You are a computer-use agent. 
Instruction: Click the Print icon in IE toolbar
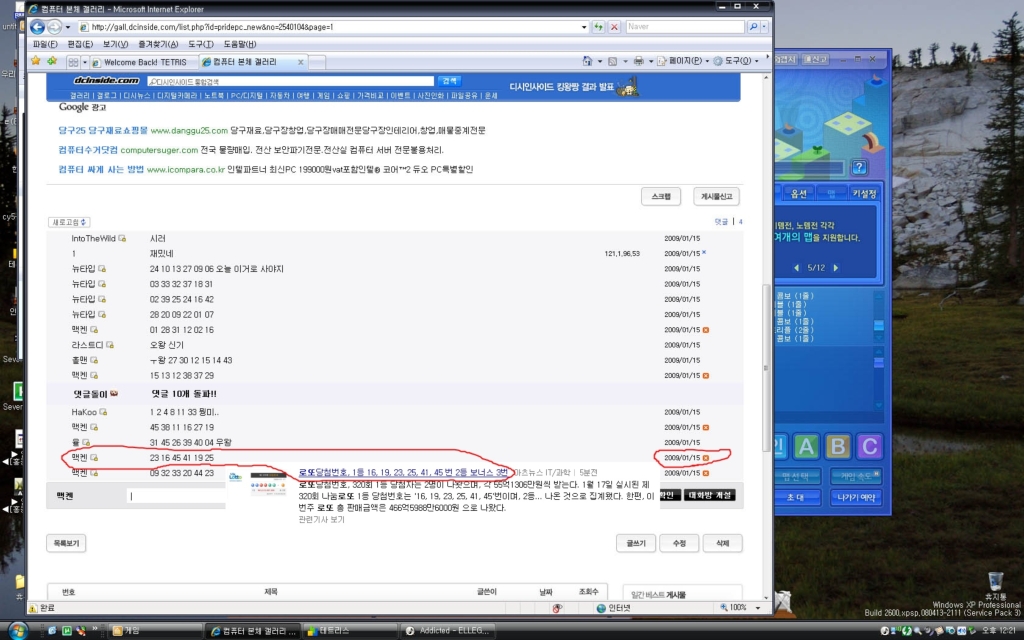coord(638,61)
